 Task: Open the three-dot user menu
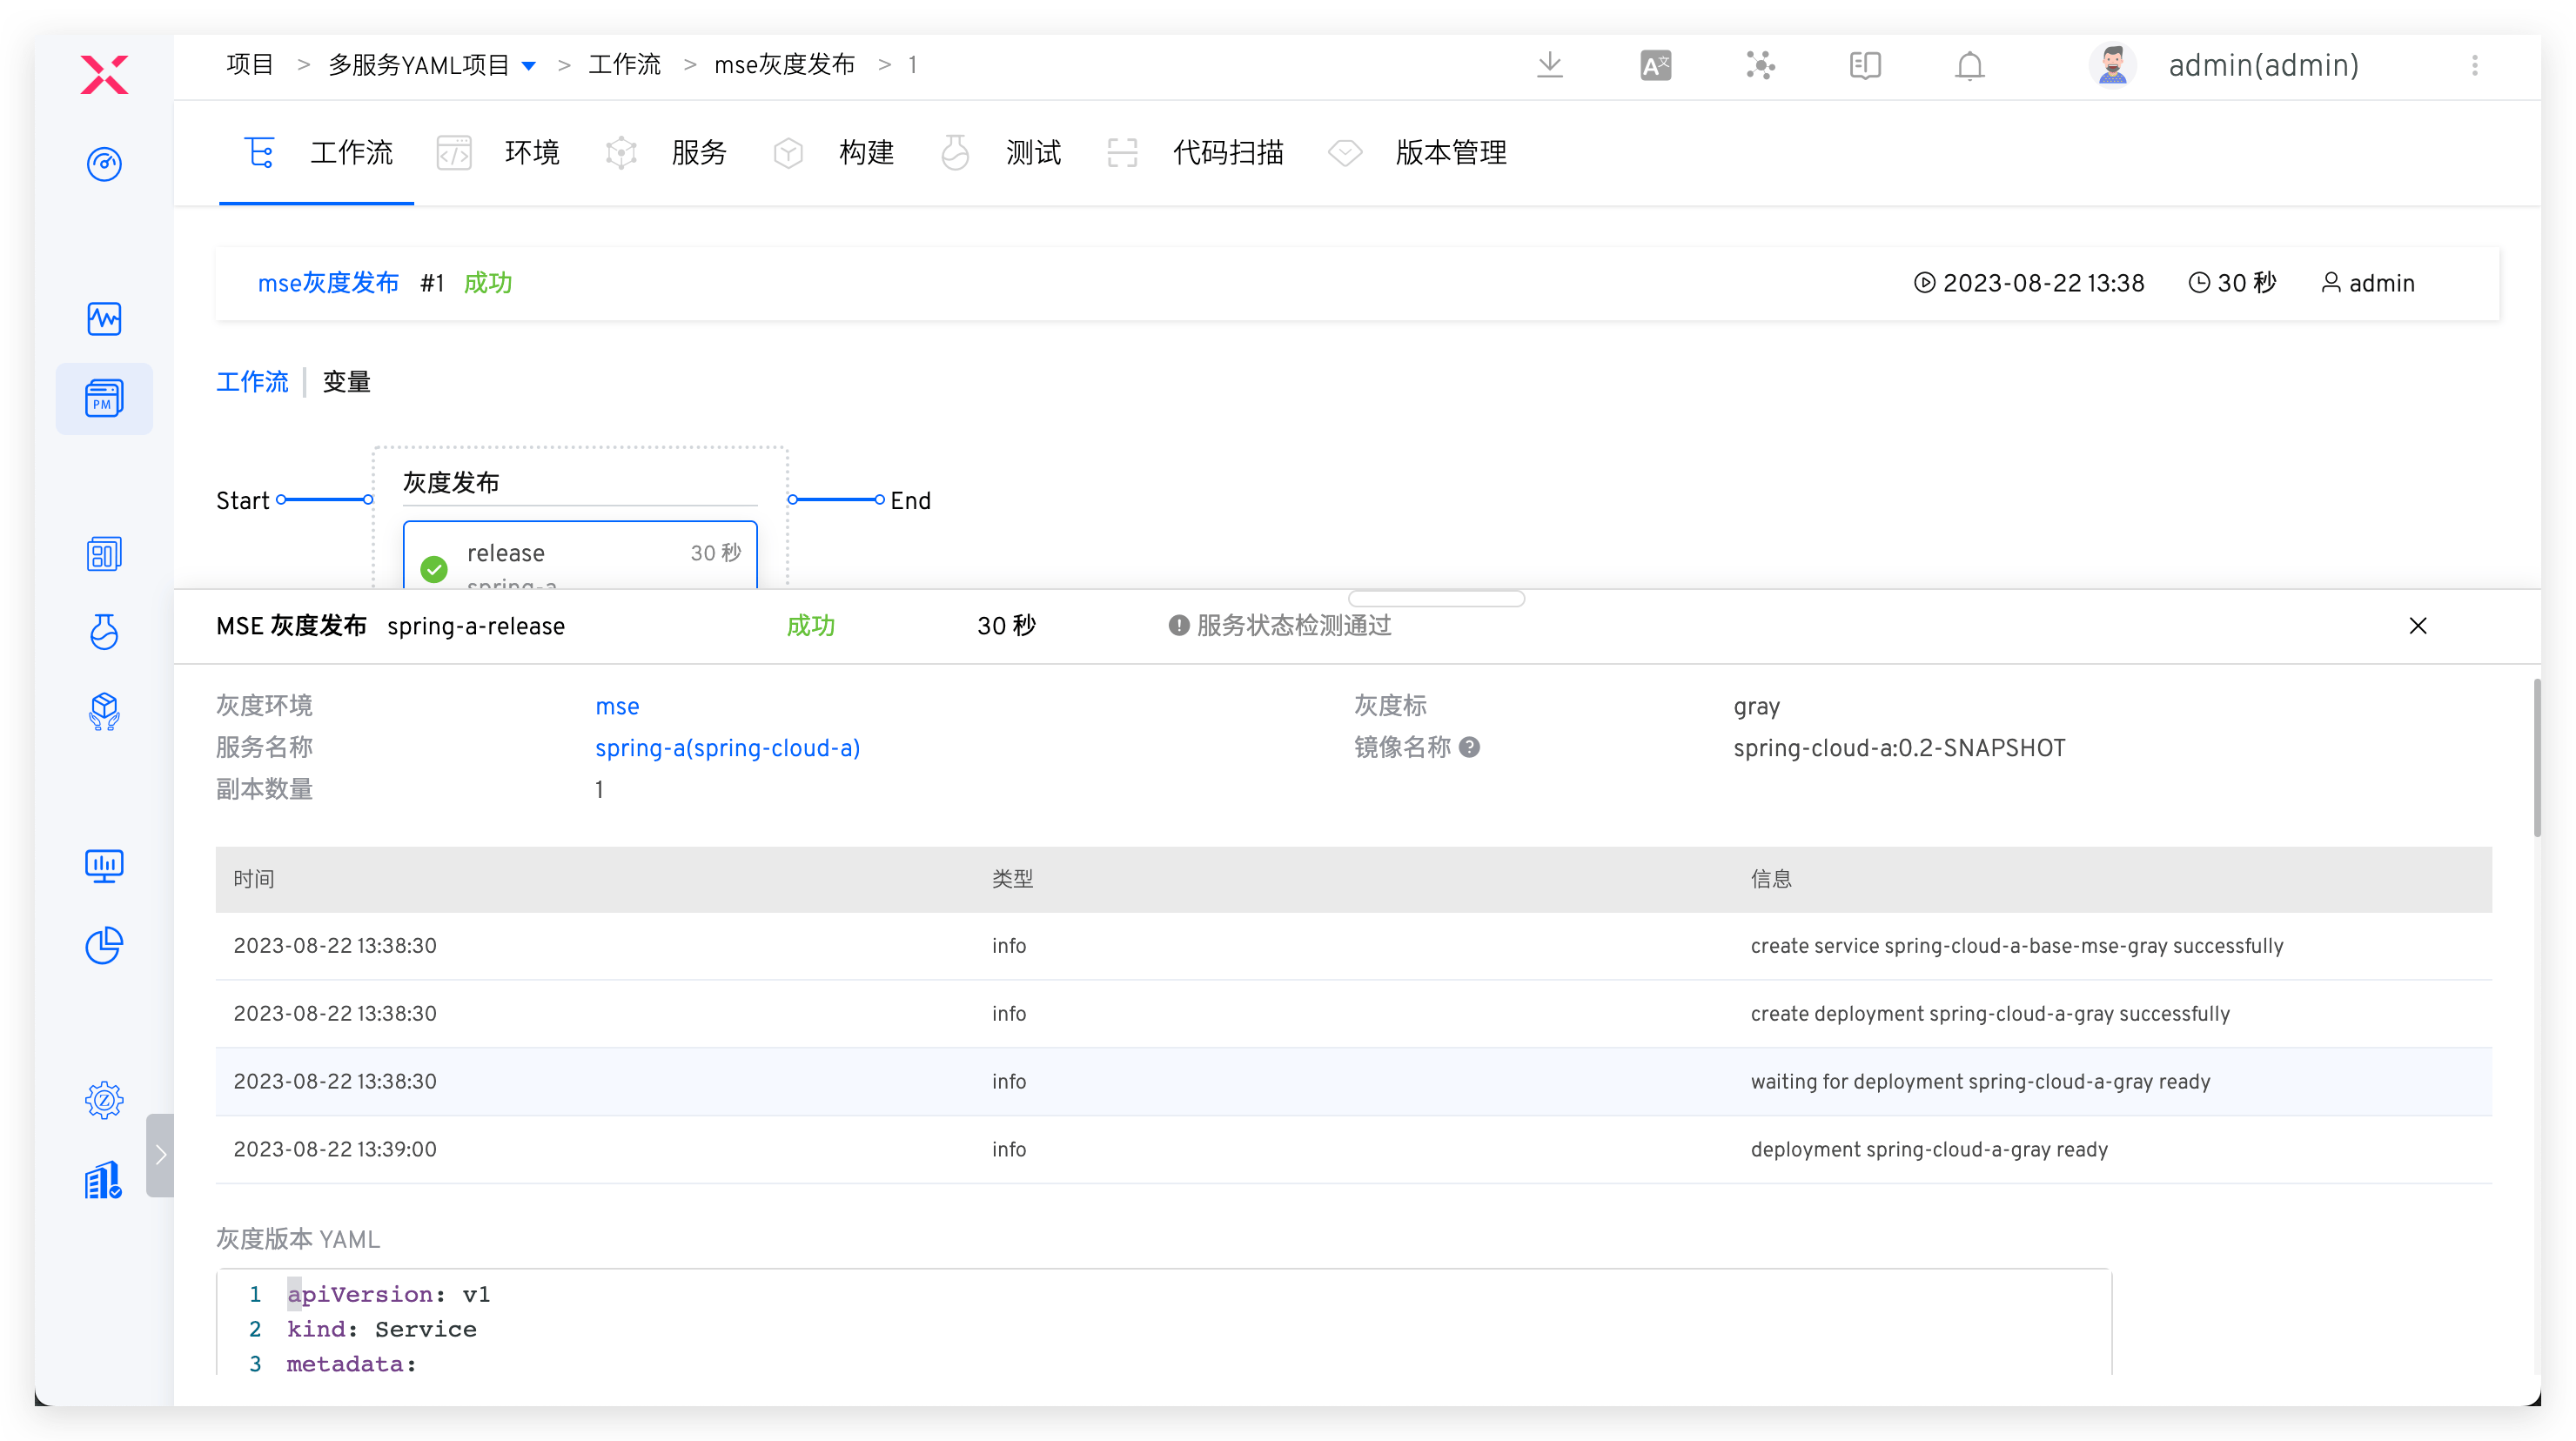click(2475, 66)
